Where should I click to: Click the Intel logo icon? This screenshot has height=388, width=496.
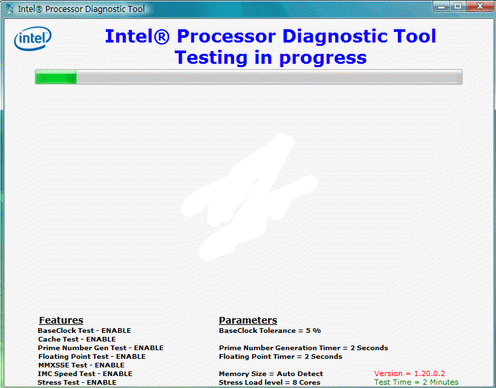click(33, 38)
